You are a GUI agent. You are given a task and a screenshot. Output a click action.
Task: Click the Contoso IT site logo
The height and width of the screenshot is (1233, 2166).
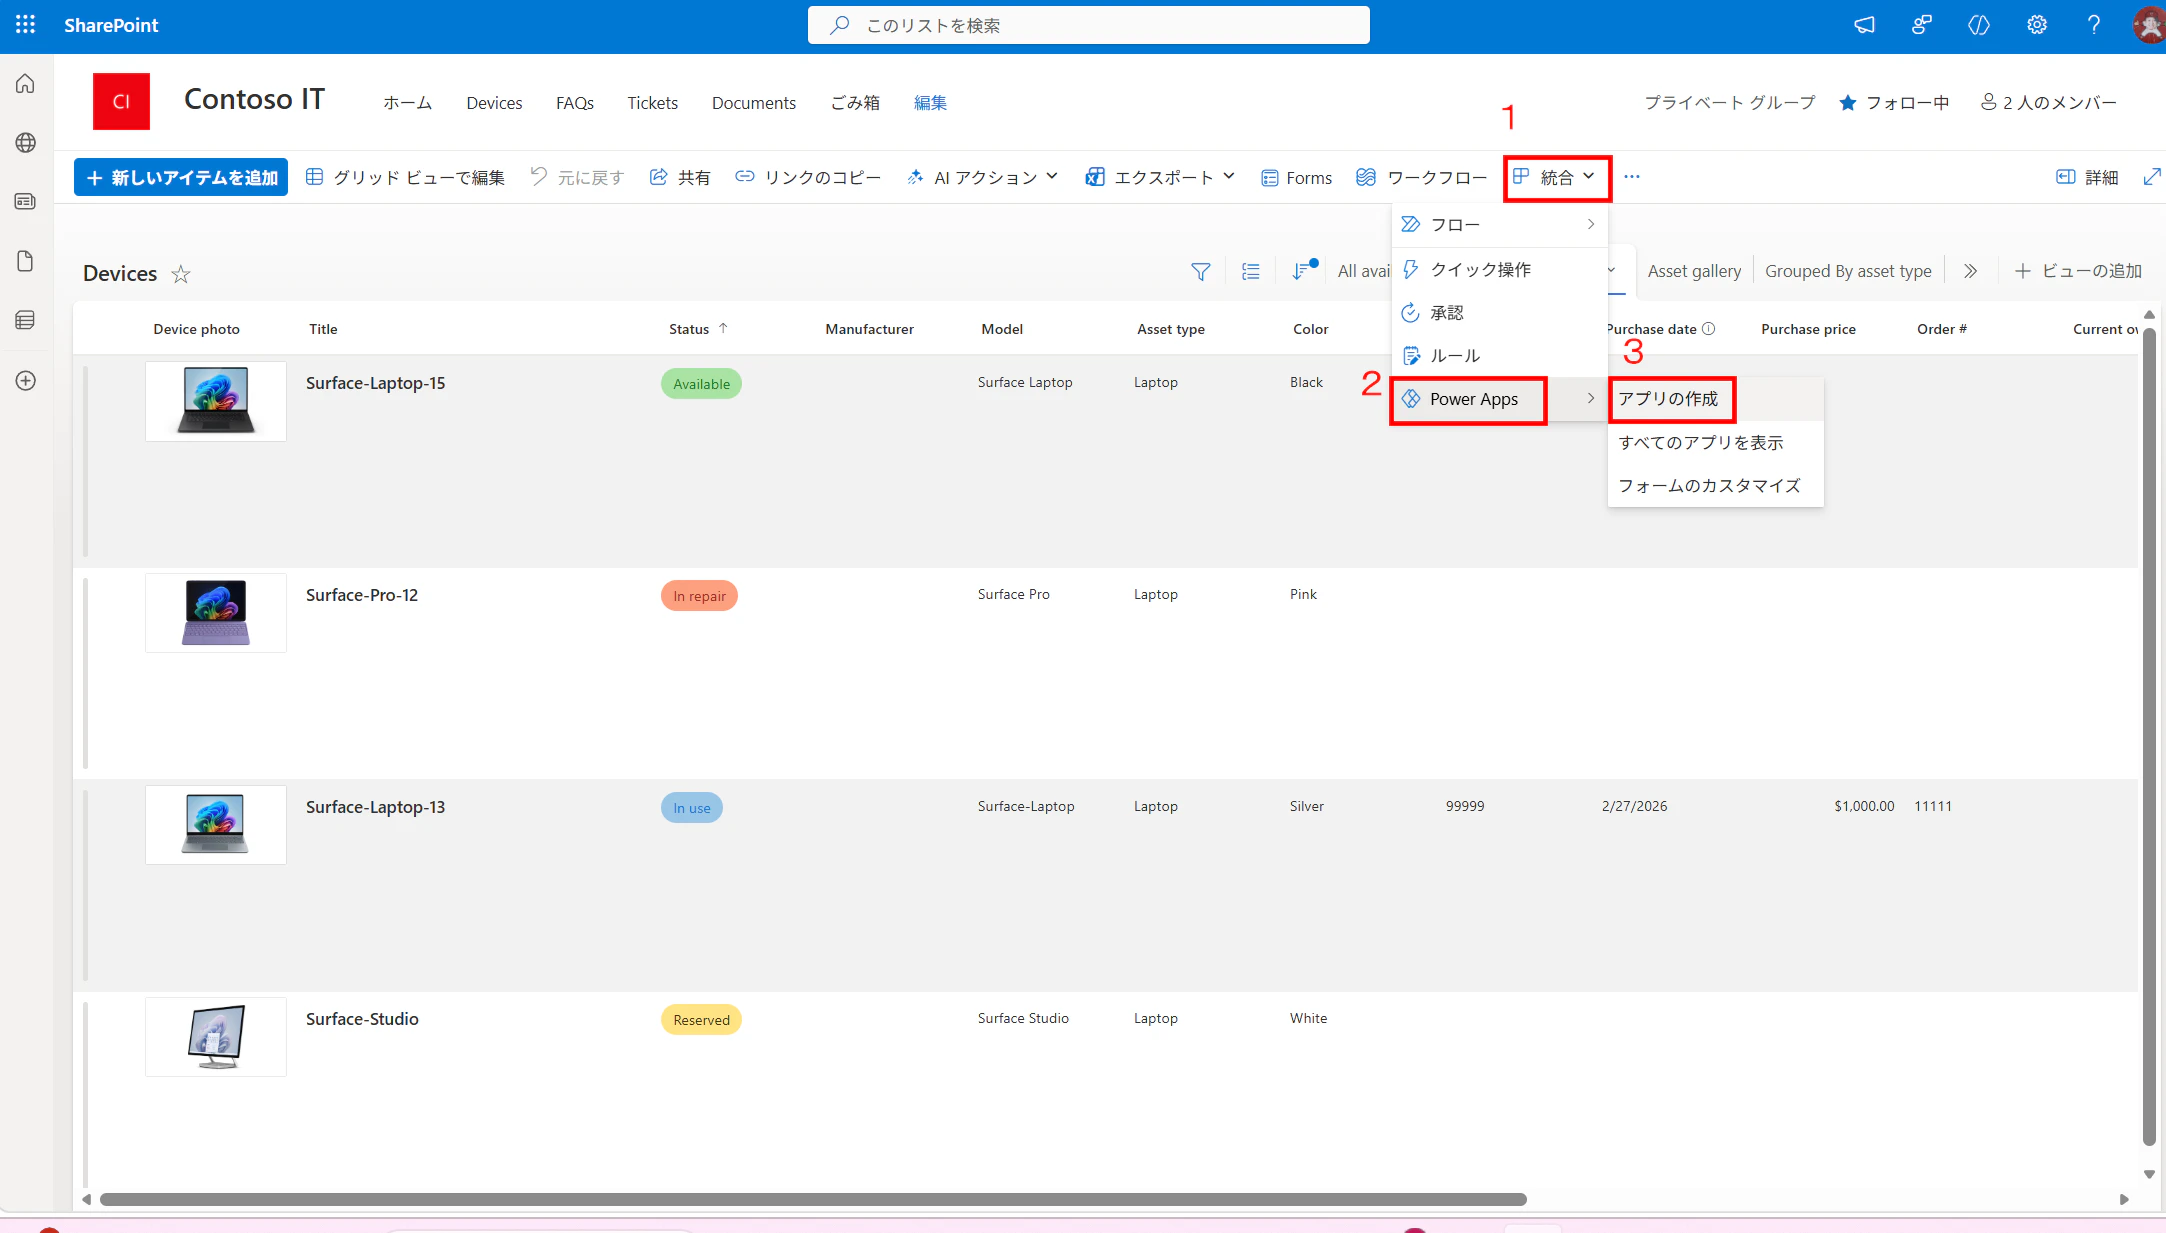tap(121, 101)
